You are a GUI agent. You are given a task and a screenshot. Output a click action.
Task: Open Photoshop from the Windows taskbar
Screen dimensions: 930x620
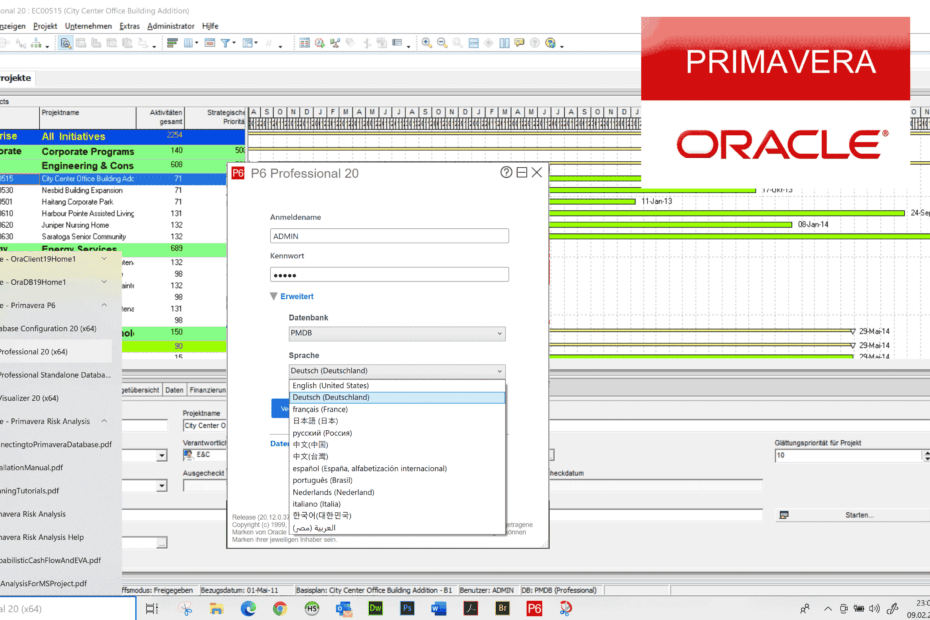tap(407, 608)
